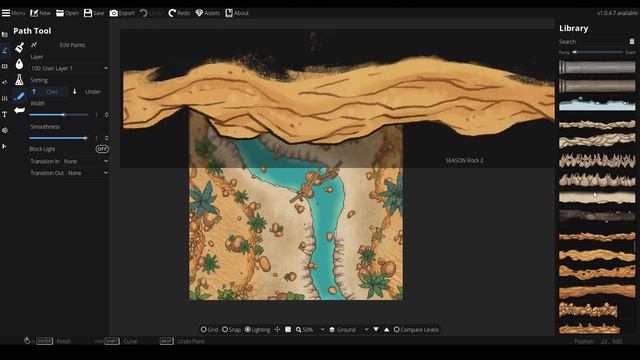Open the hamburger Menu
The image size is (640, 360).
coord(13,13)
